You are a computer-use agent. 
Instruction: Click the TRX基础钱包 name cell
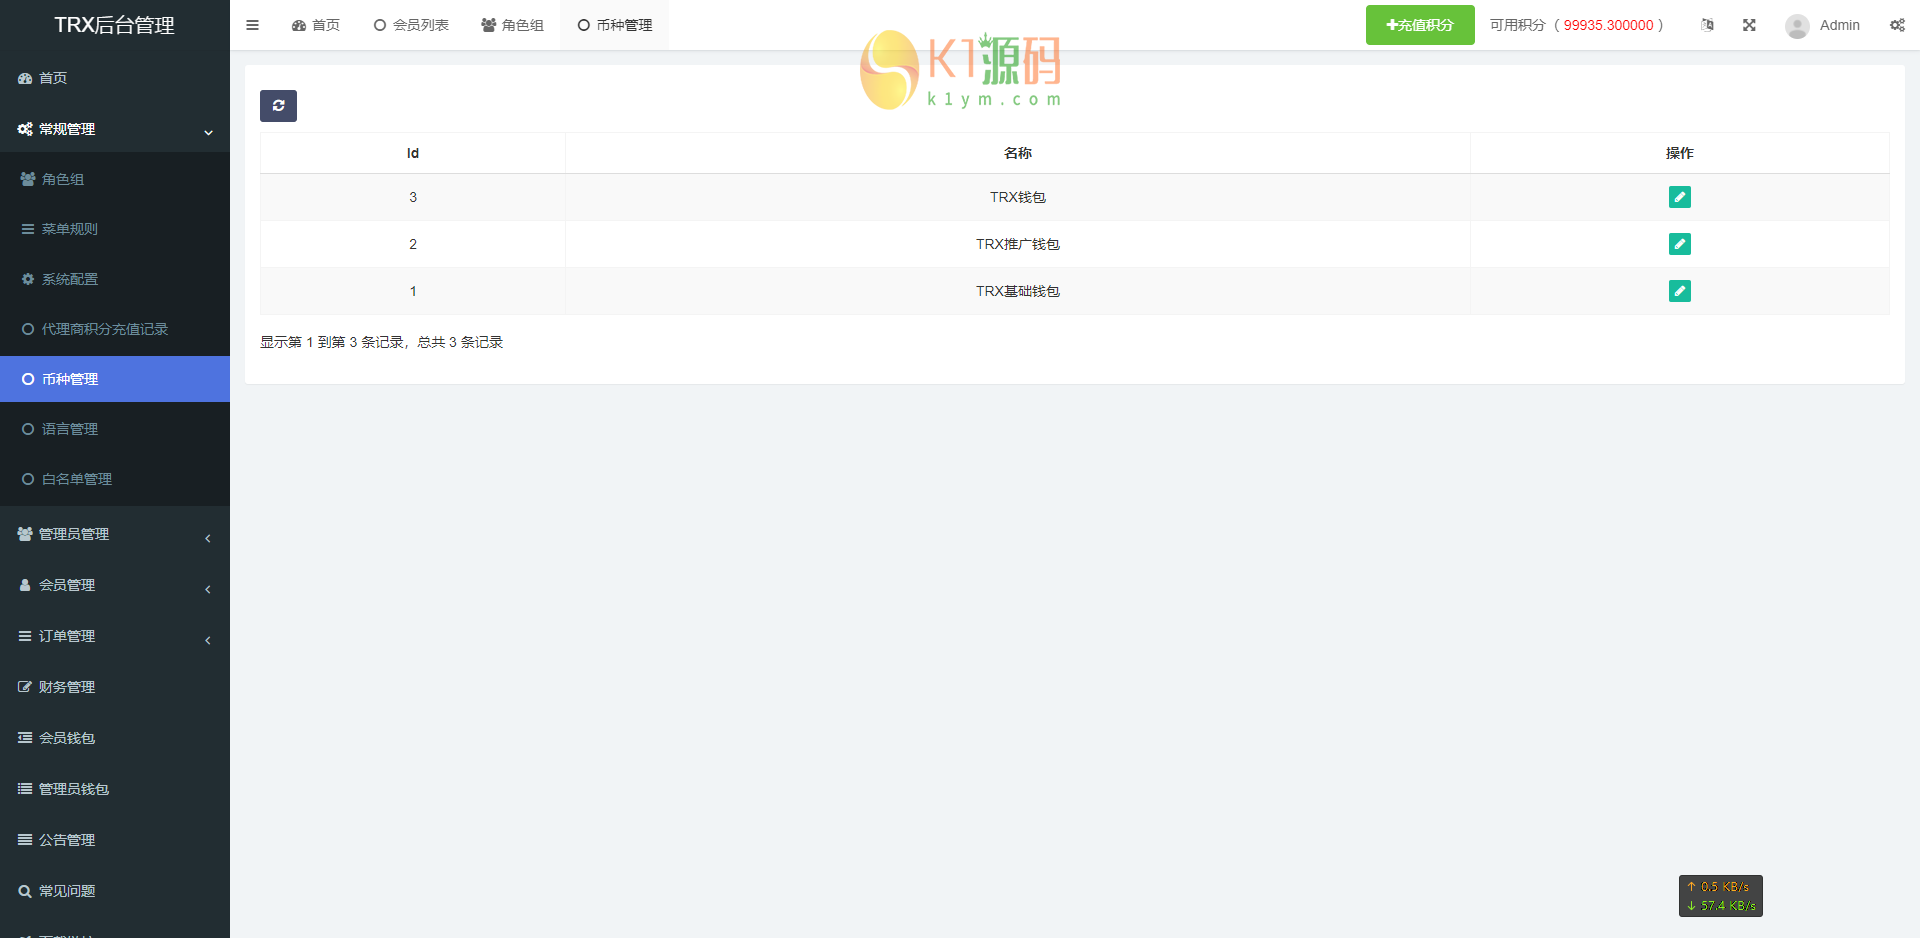(x=1018, y=291)
